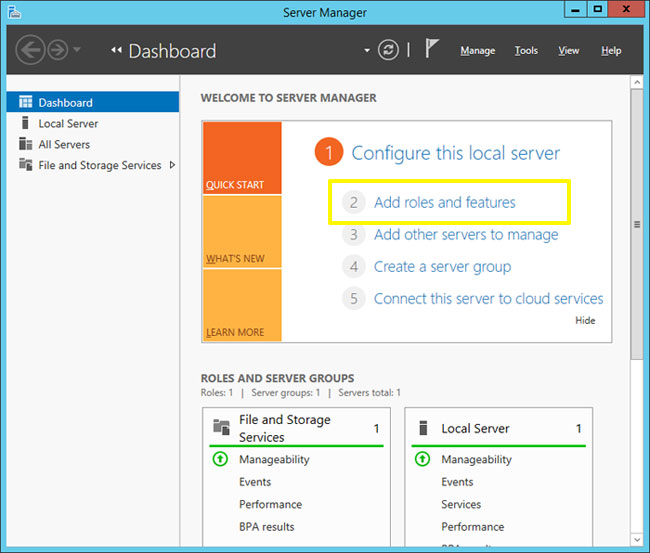The image size is (650, 553).
Task: Click the Server Manager title bar app icon
Action: point(15,12)
